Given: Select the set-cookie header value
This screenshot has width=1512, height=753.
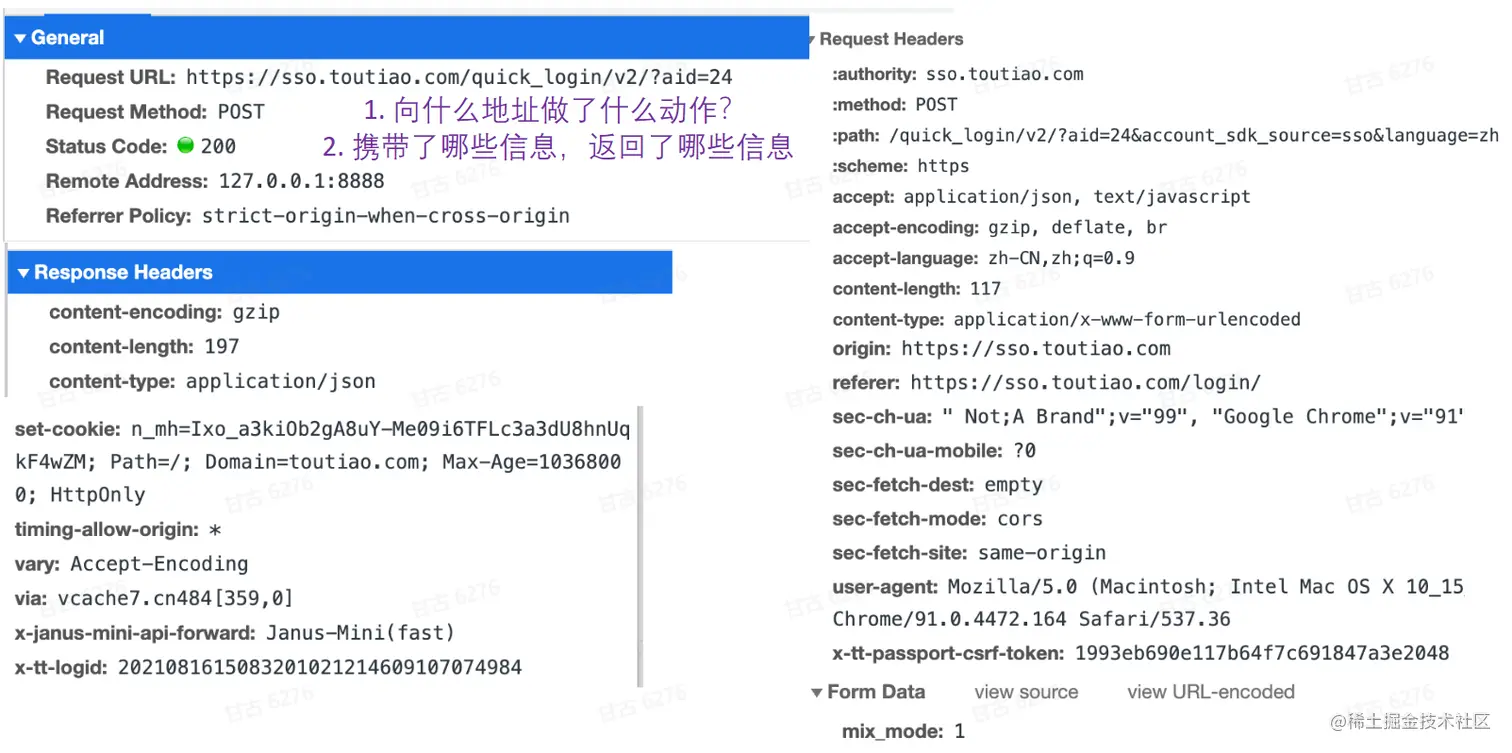Looking at the screenshot, I should click(323, 462).
